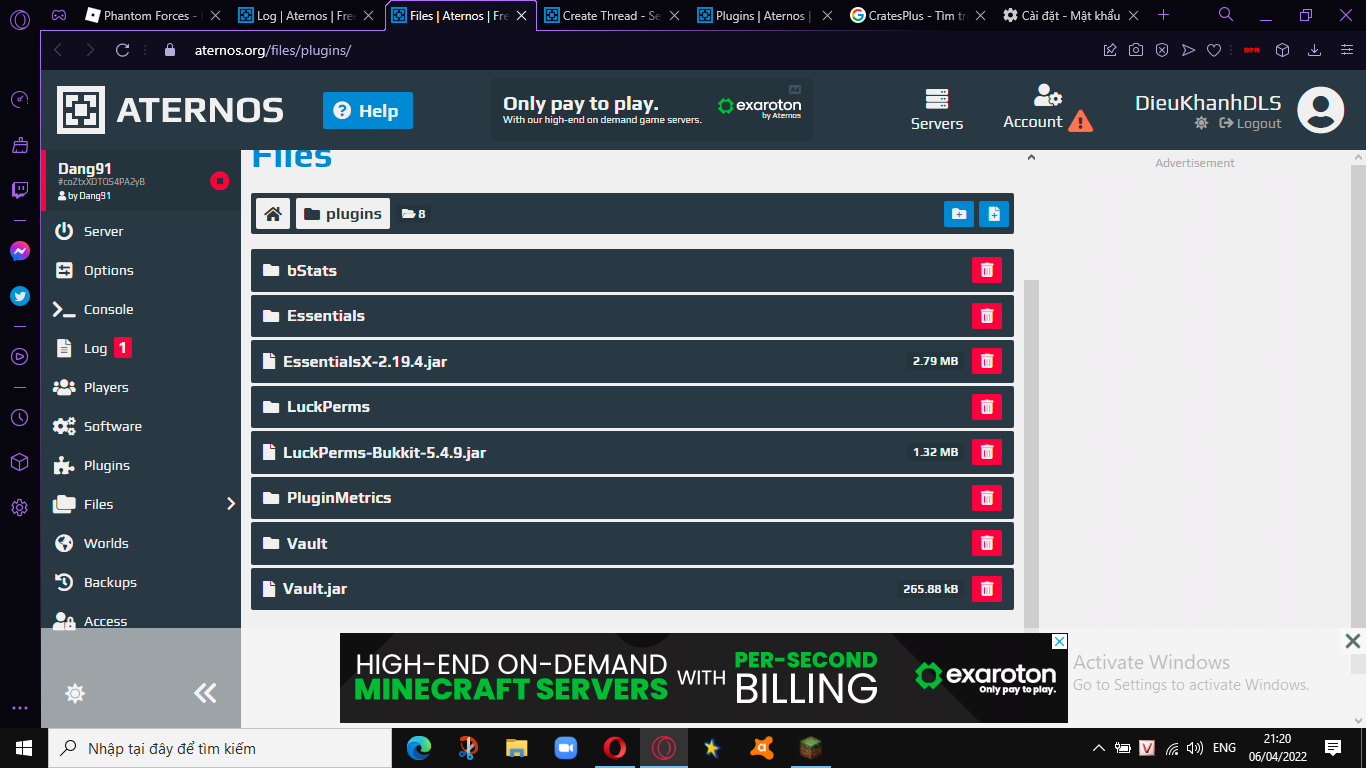
Task: Open the Opera sidebar player icon
Action: tap(20, 356)
